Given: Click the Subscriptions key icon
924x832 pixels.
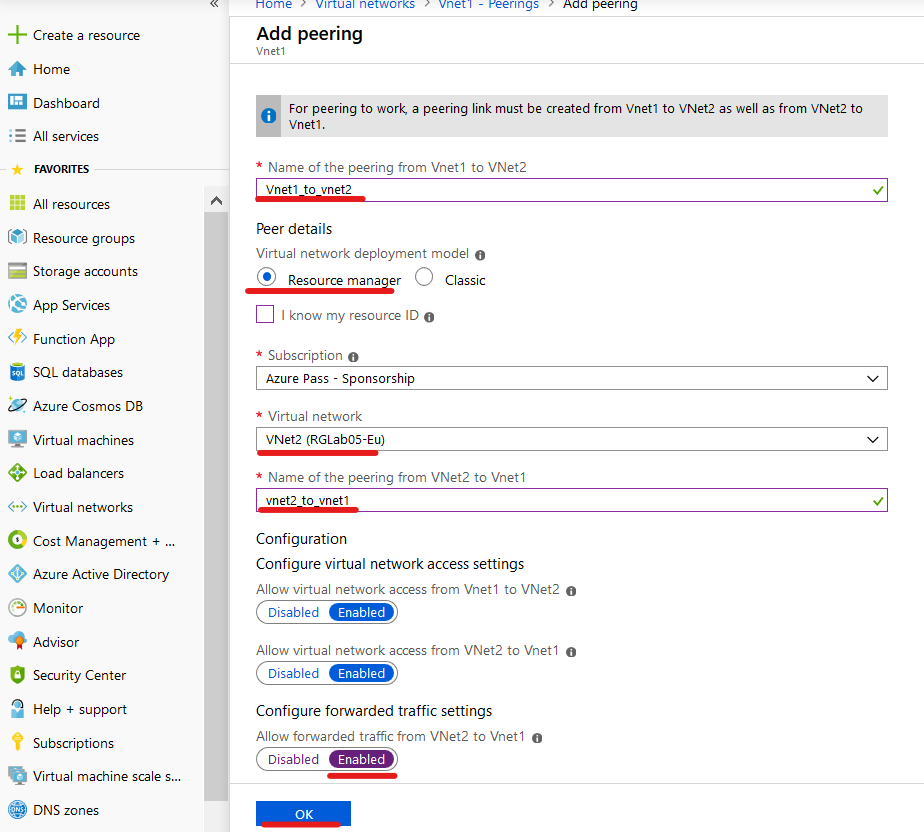Looking at the screenshot, I should (x=17, y=742).
